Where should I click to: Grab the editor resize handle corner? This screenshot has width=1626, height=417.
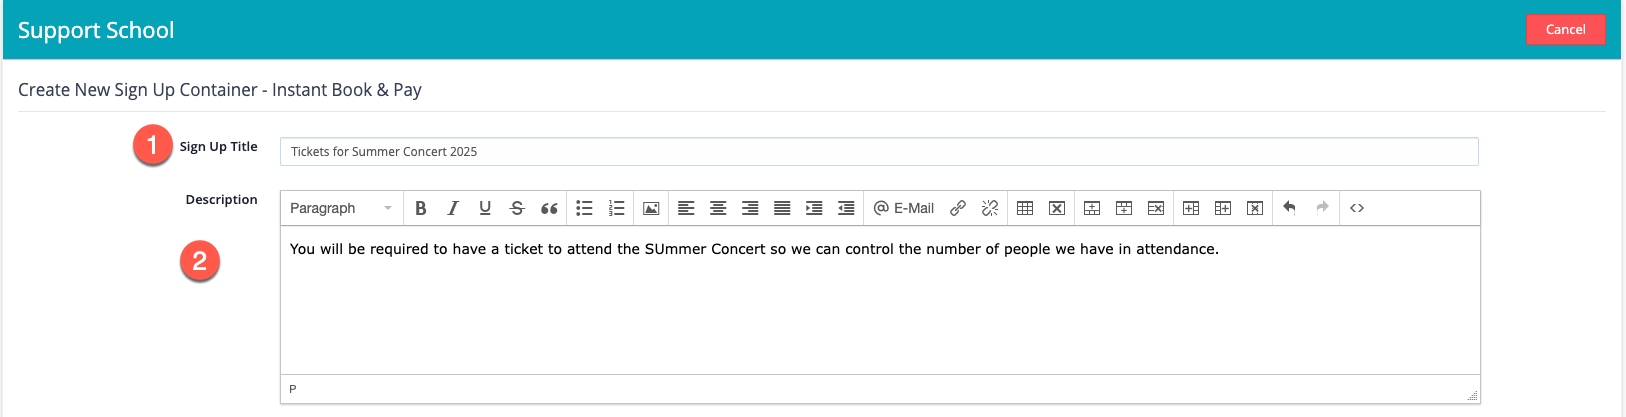click(x=1472, y=396)
